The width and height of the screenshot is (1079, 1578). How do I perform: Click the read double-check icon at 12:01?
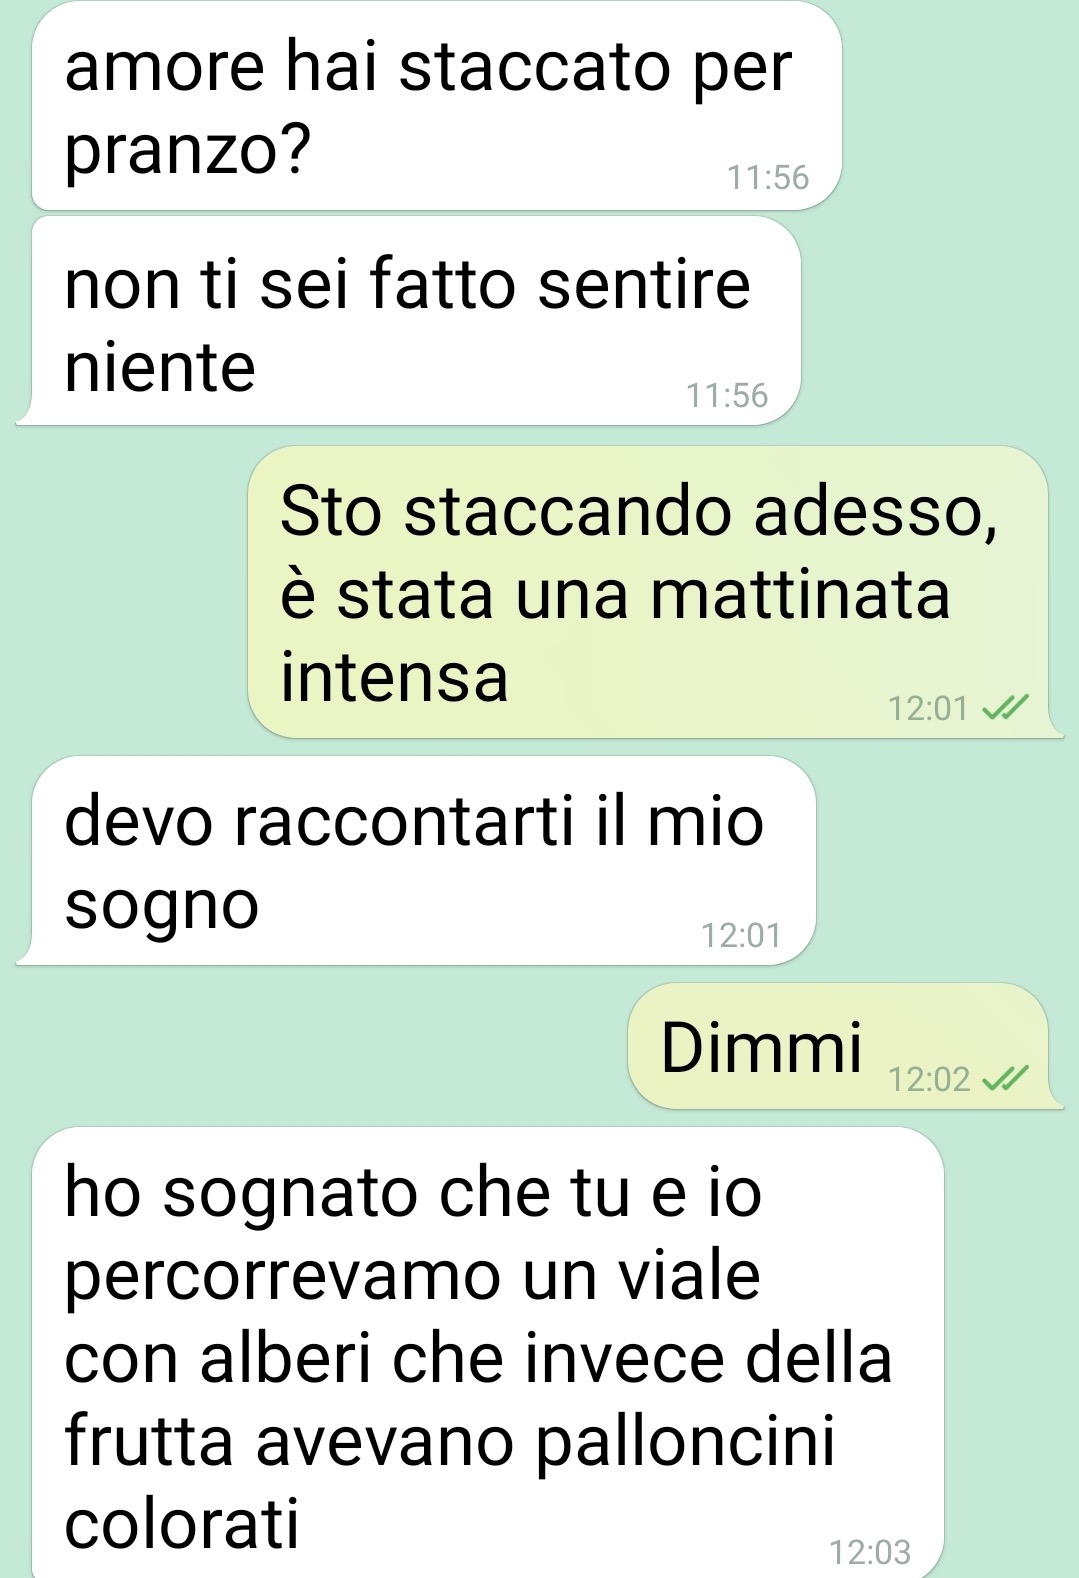[x=1005, y=708]
